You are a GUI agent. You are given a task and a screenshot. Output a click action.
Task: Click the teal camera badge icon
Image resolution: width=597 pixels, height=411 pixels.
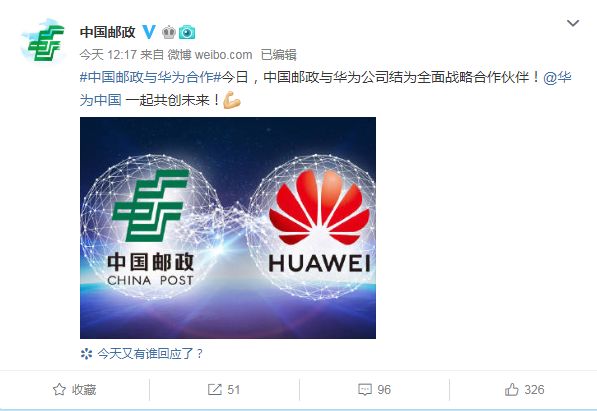point(187,32)
